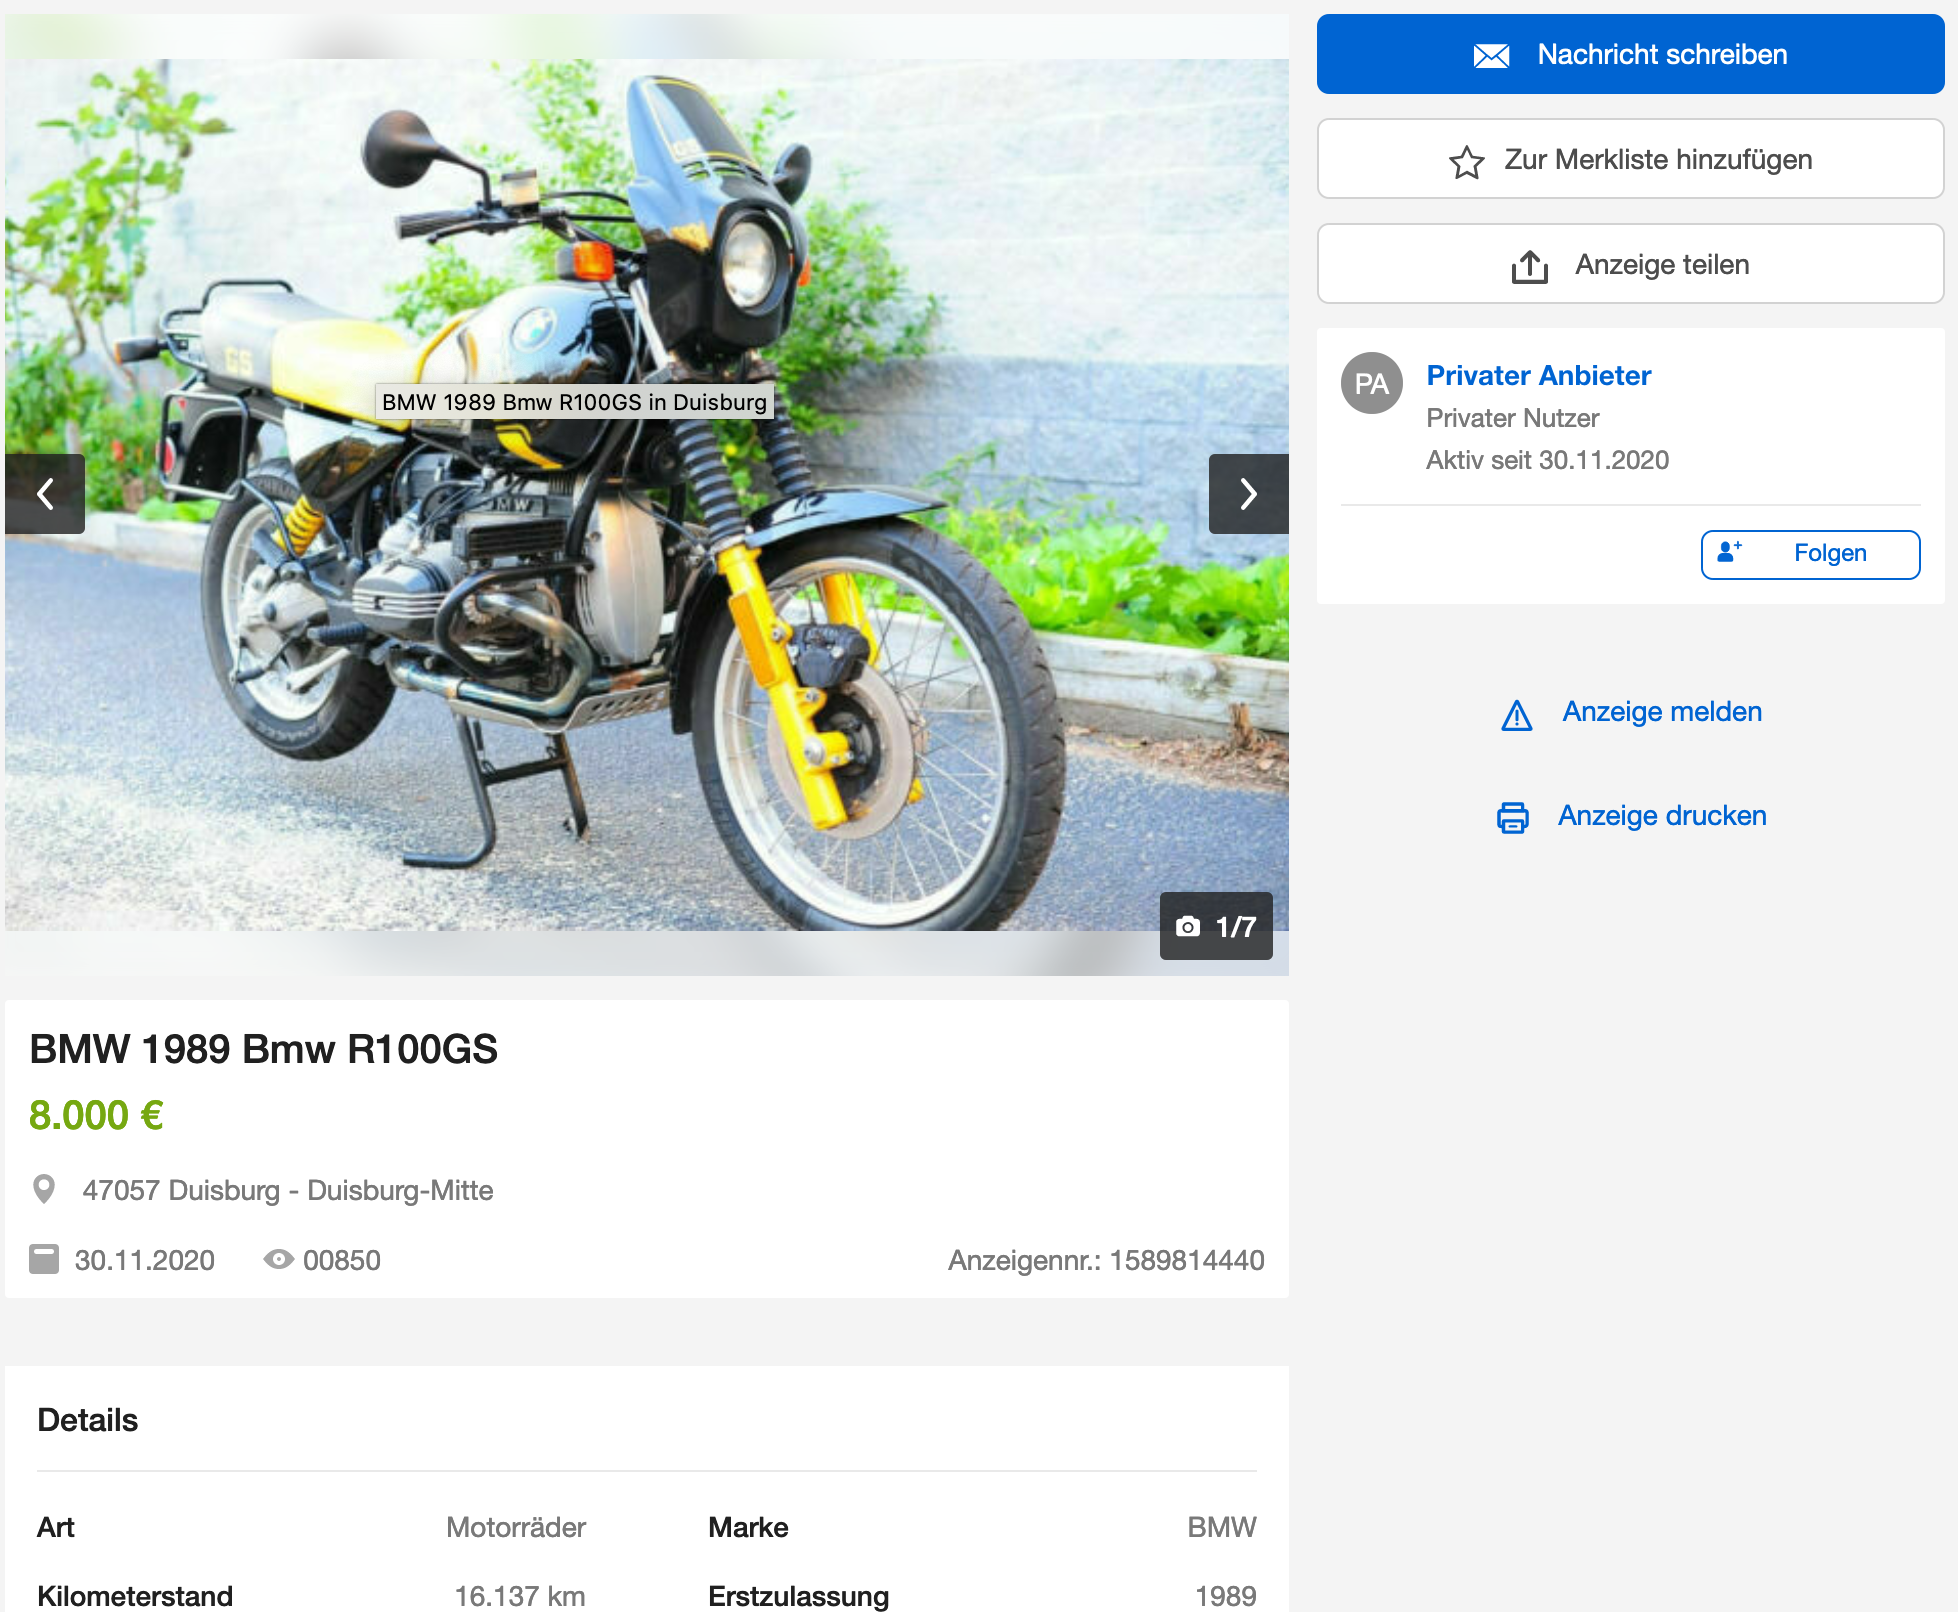The height and width of the screenshot is (1612, 1958).
Task: Click the listing title BMW 1989 Bmw R100GS
Action: click(263, 1049)
